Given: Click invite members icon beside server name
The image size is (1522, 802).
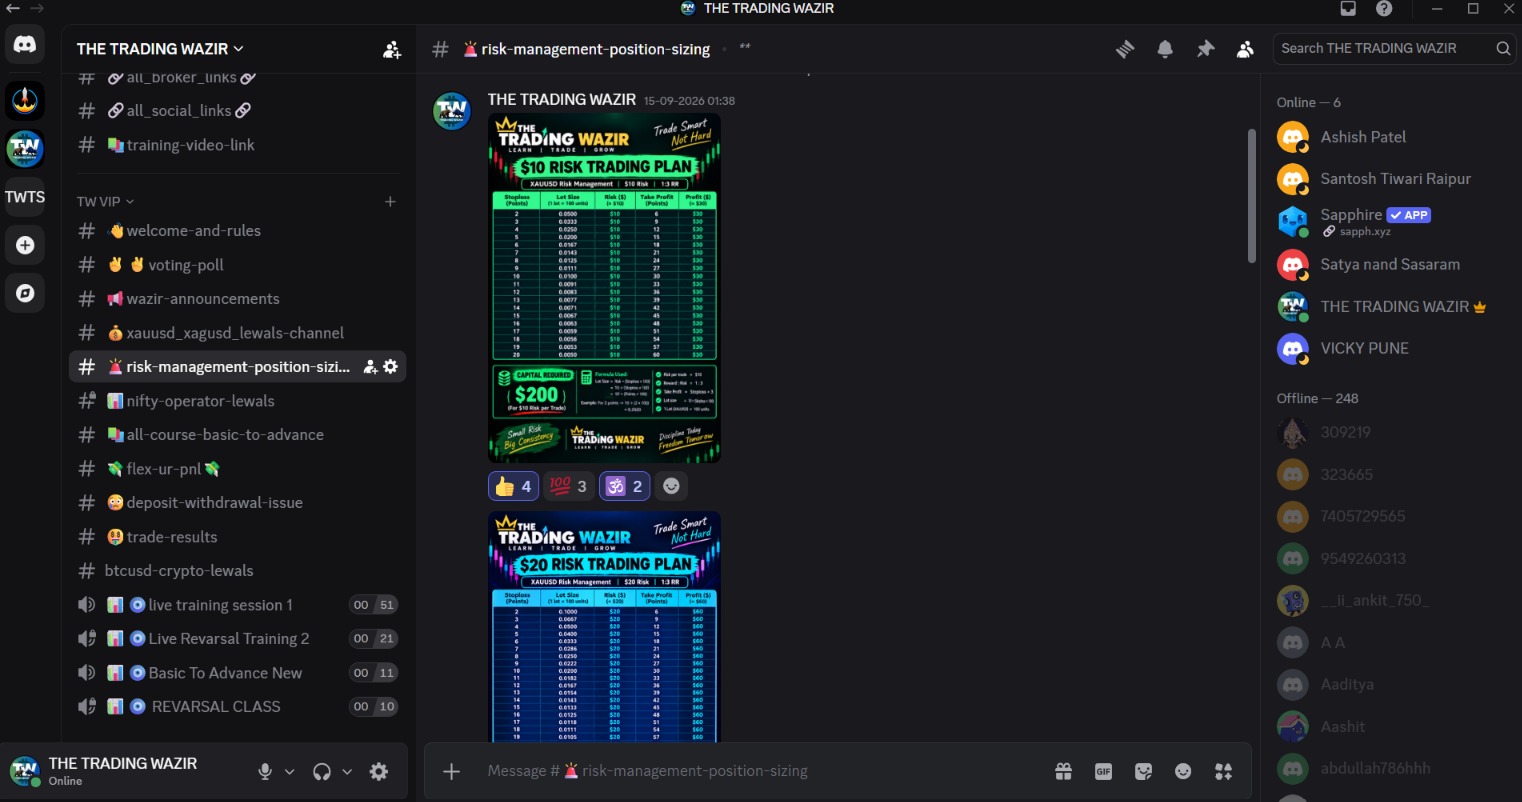Looking at the screenshot, I should click(392, 49).
